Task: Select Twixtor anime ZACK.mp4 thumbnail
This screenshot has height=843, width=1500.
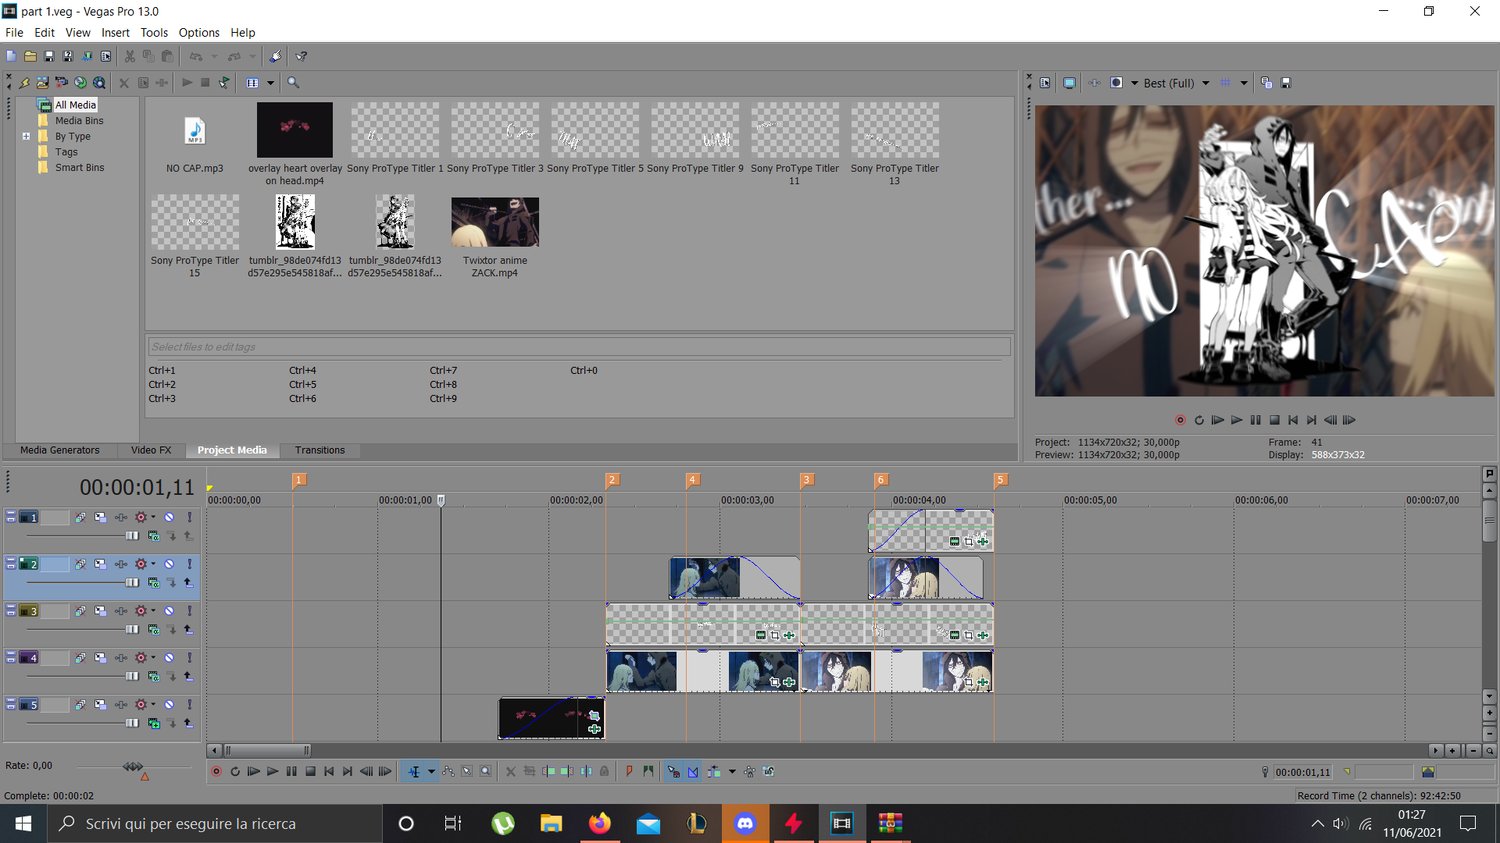Action: pos(495,222)
